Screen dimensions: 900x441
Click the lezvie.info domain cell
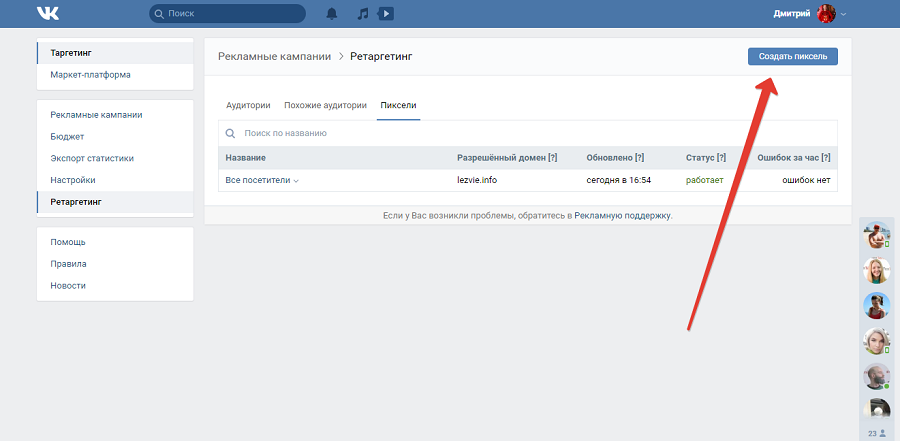(x=477, y=180)
